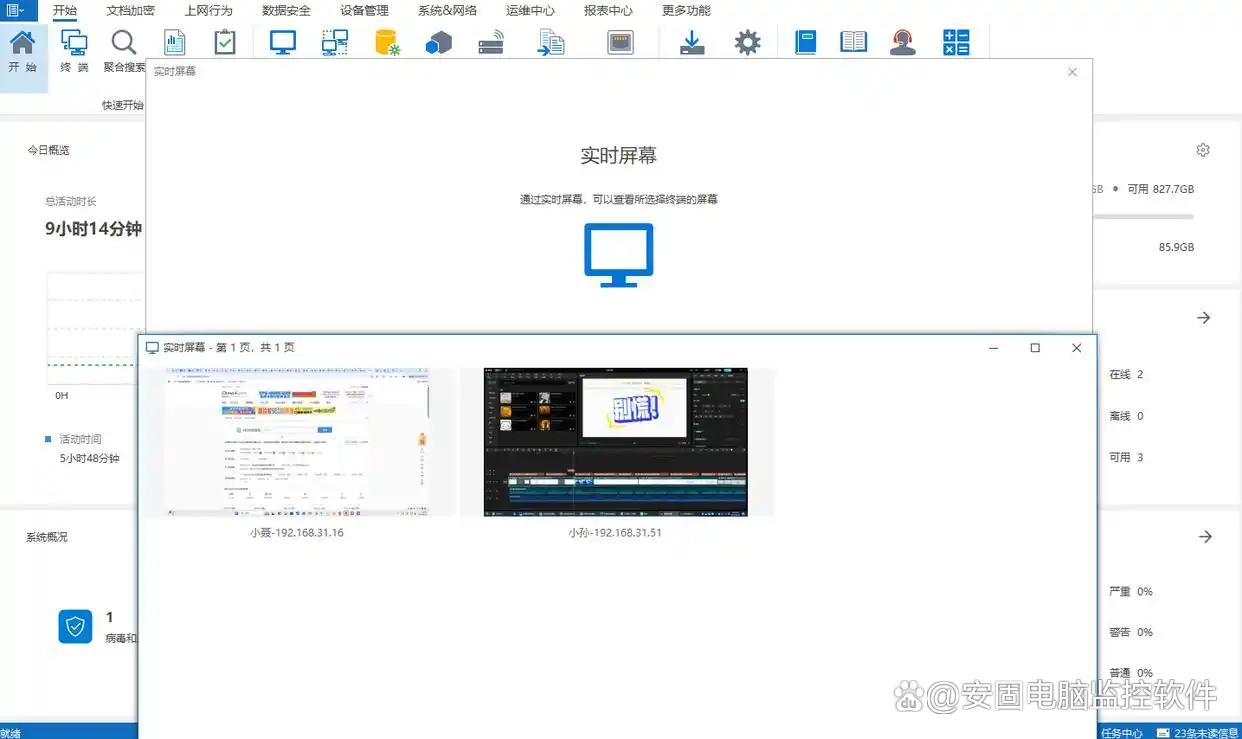The image size is (1242, 739).
Task: Click the blue monitor toolbar icon
Action: coord(283,43)
